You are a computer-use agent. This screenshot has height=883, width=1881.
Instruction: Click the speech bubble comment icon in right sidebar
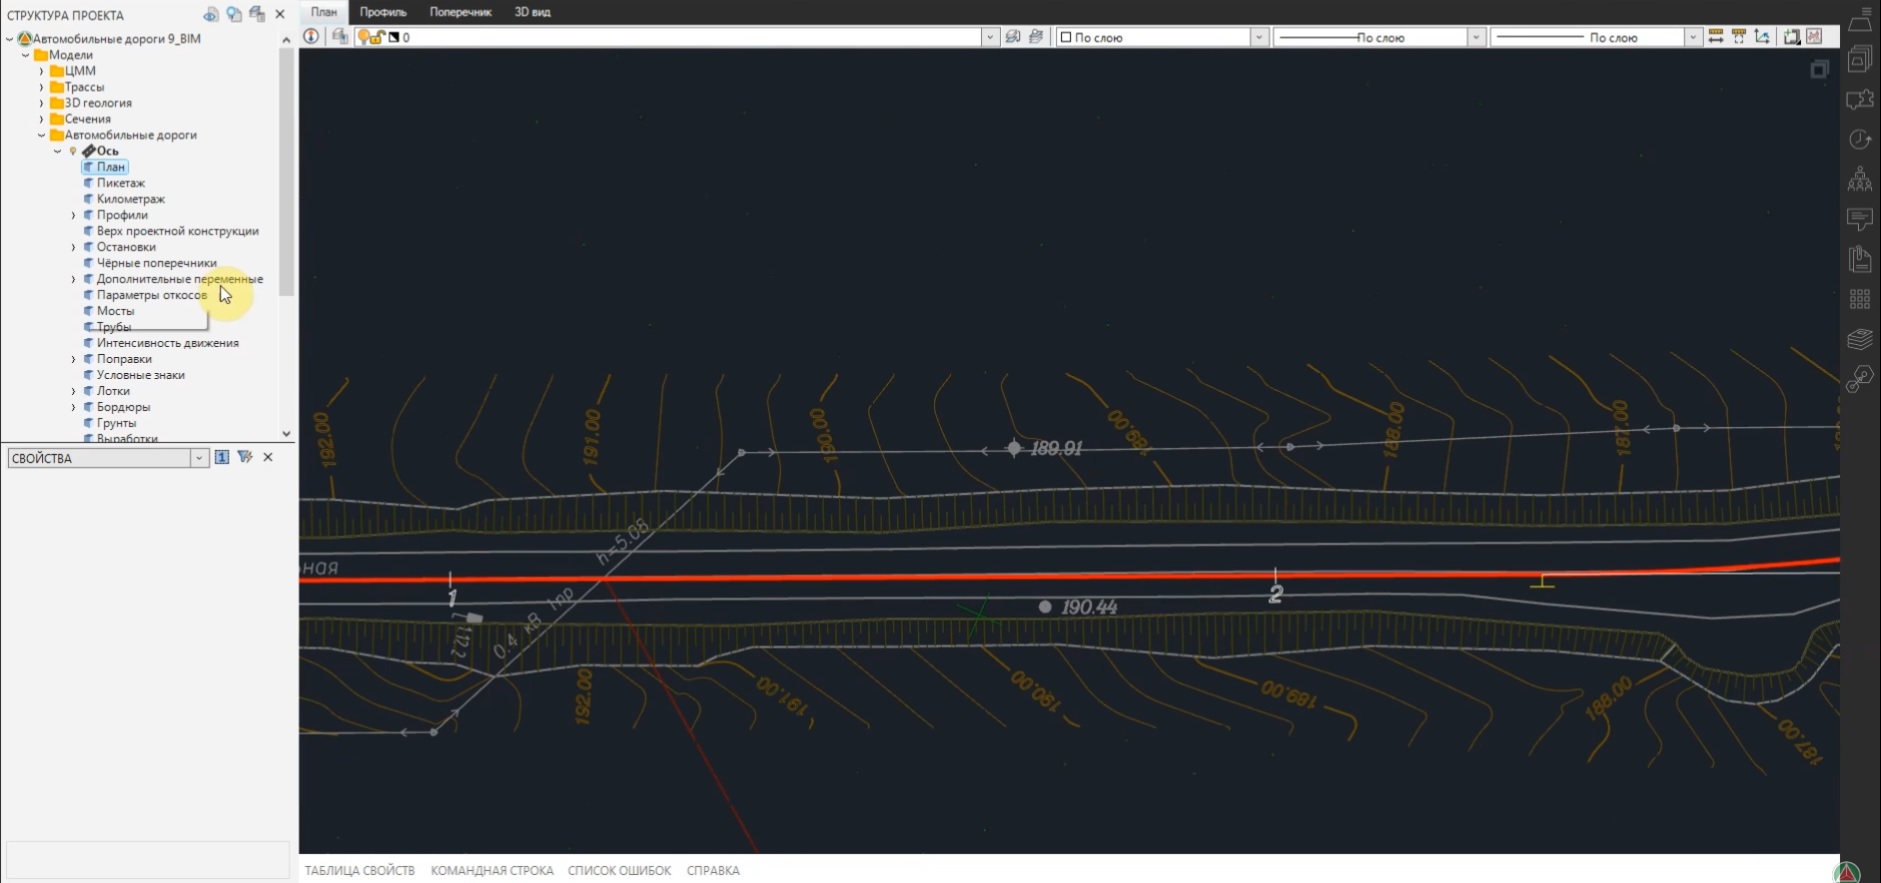1860,219
